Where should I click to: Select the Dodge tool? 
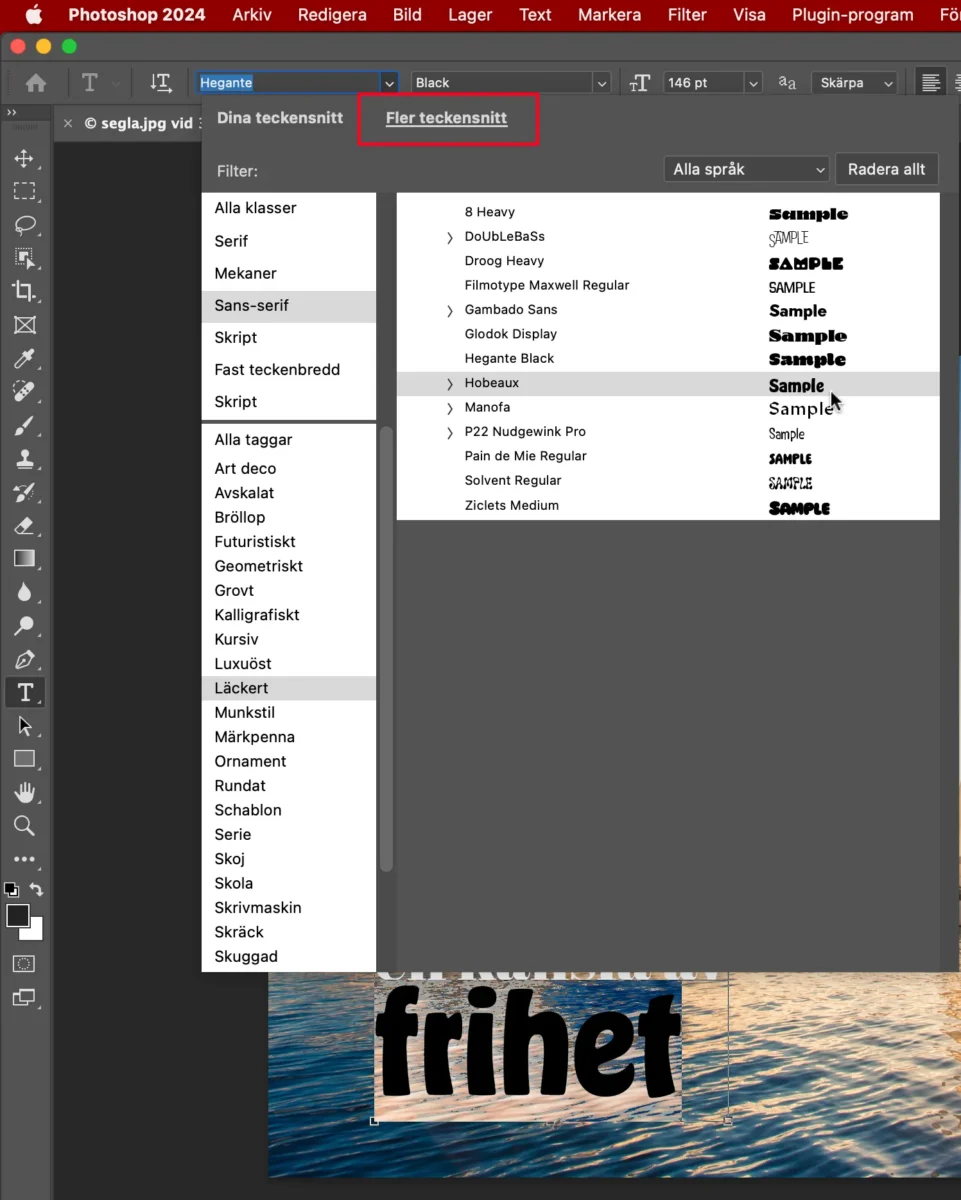pyautogui.click(x=24, y=626)
